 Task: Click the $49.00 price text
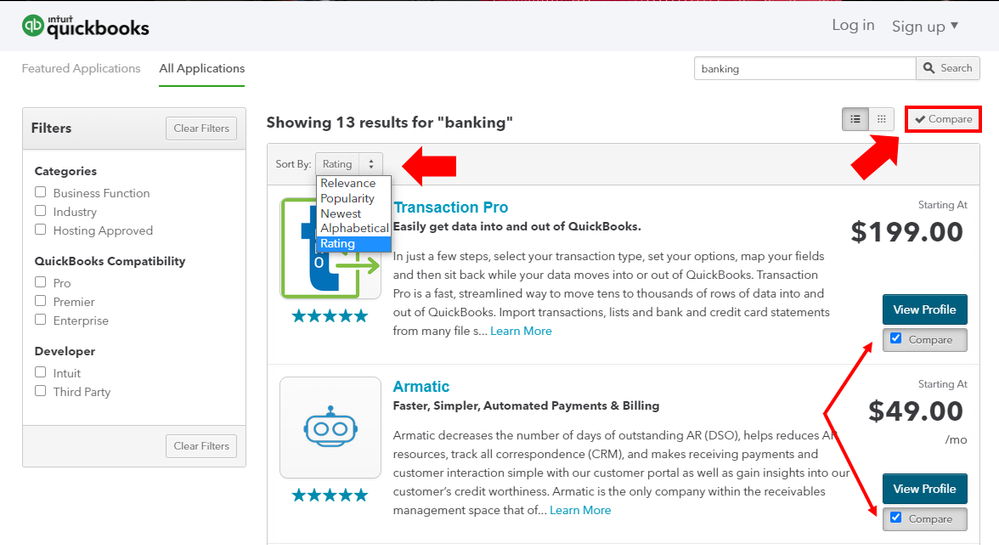coord(916,411)
